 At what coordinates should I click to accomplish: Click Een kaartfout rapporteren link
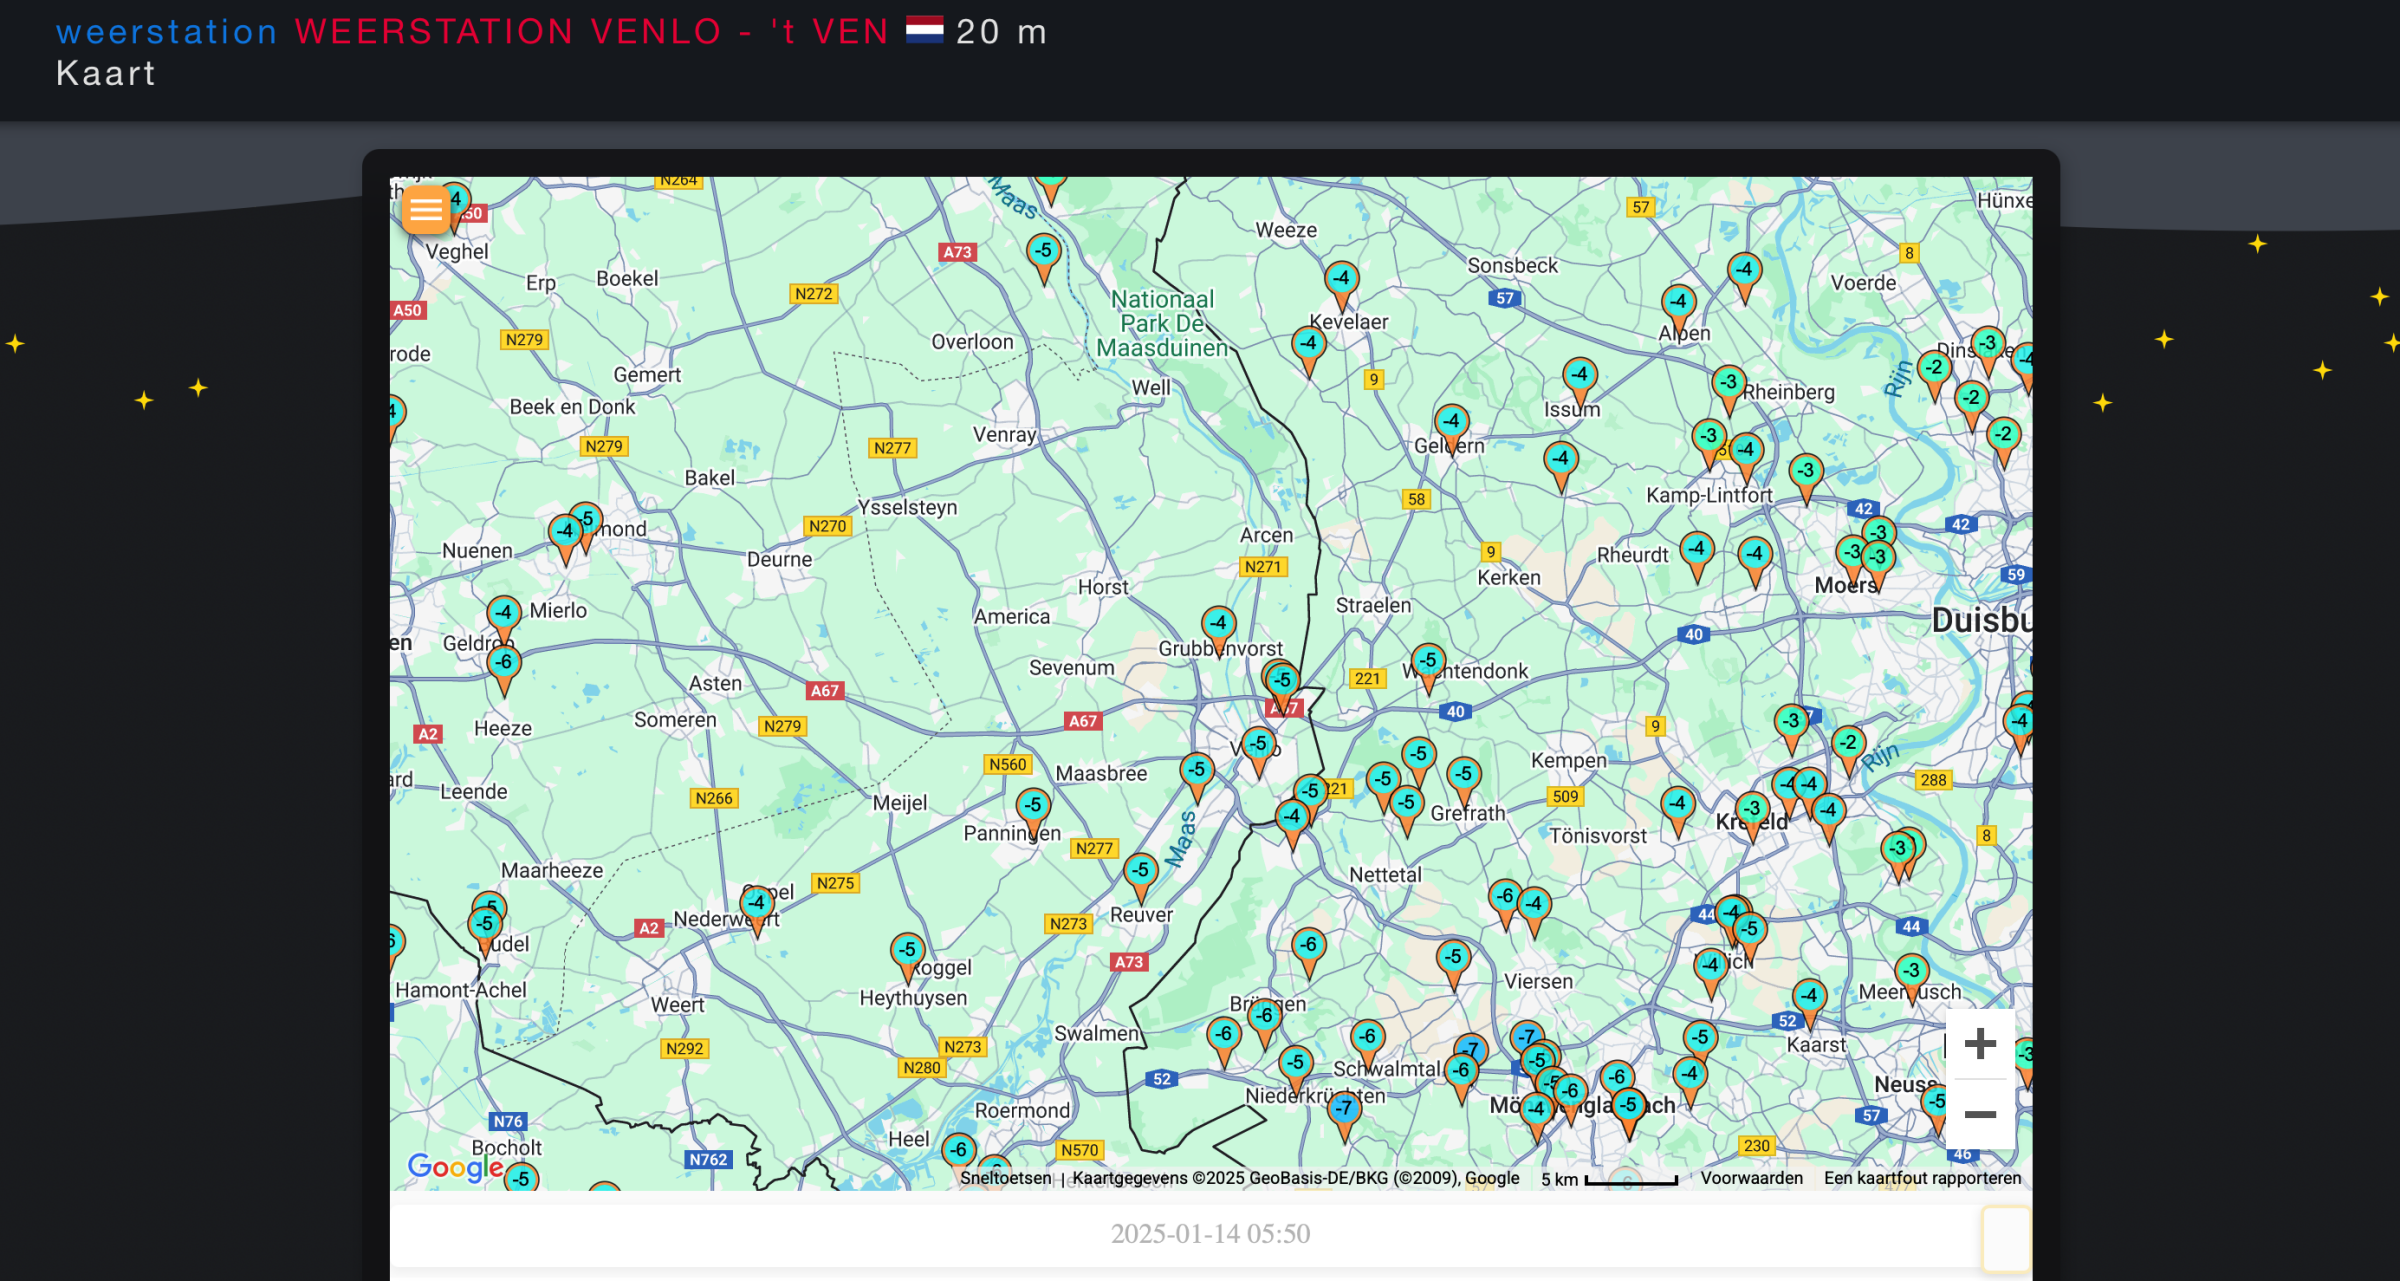coord(1921,1178)
